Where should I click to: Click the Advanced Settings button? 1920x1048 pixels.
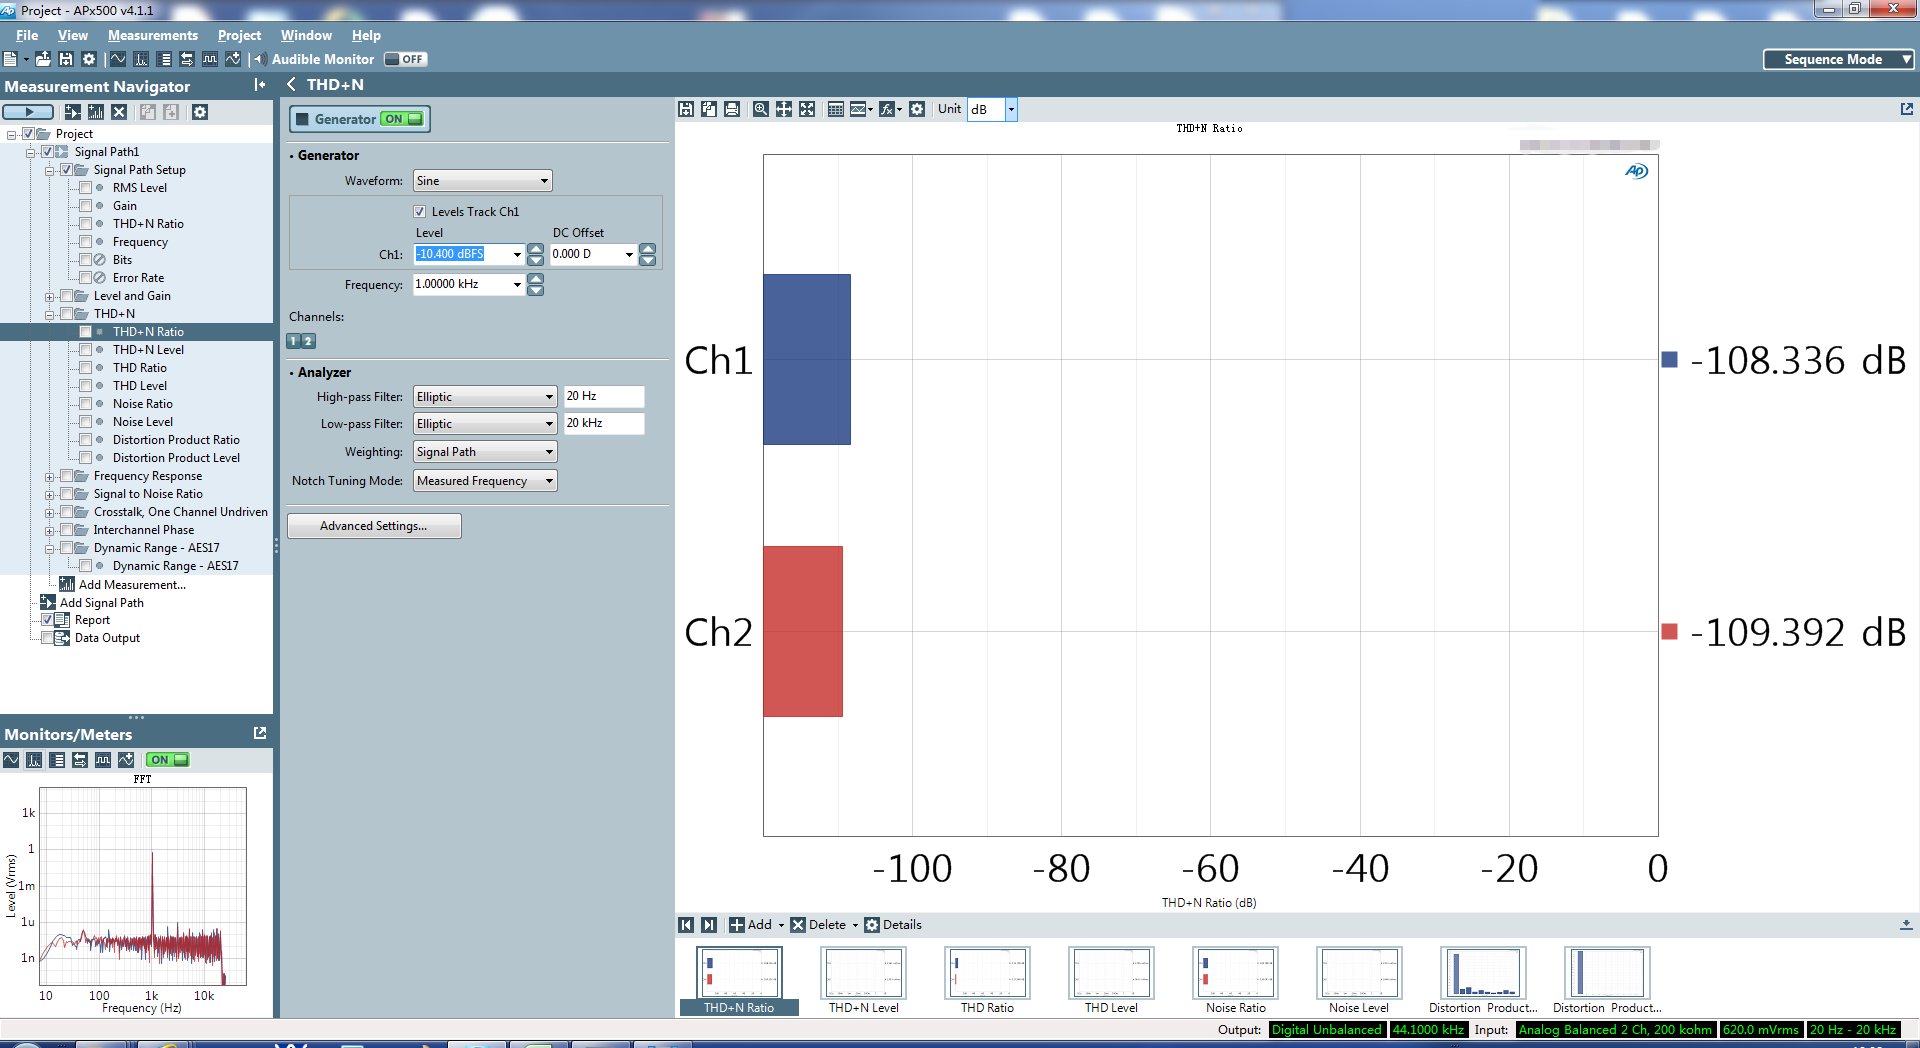click(x=374, y=526)
